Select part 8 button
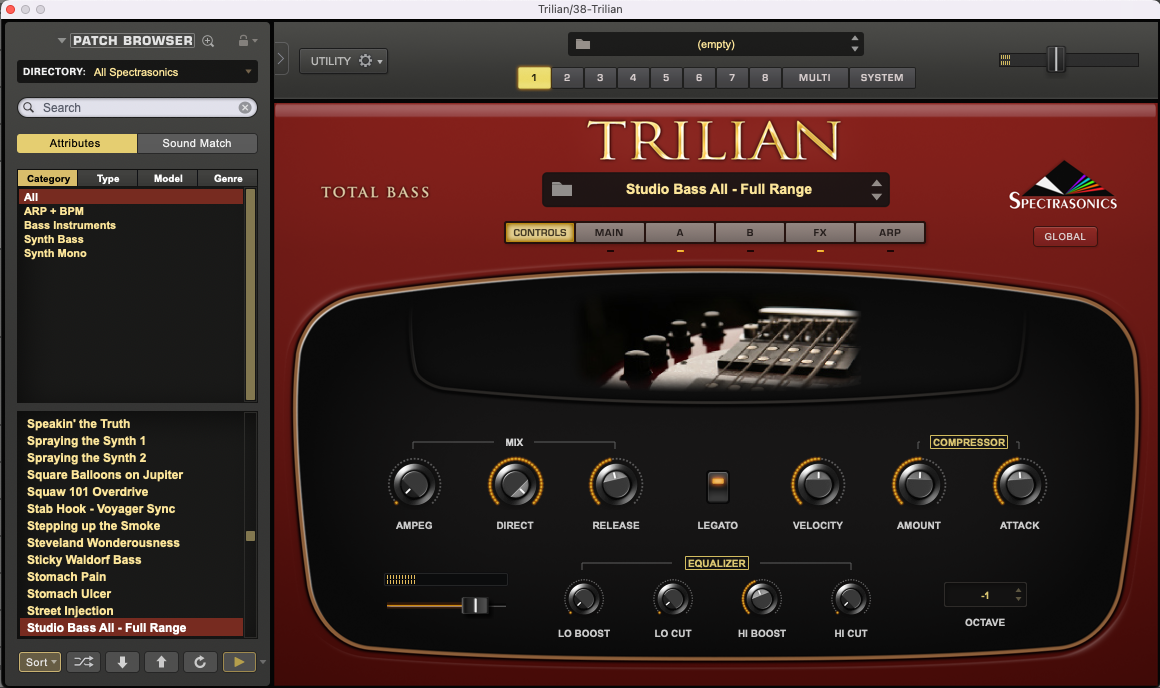Viewport: 1160px width, 688px height. 765,78
